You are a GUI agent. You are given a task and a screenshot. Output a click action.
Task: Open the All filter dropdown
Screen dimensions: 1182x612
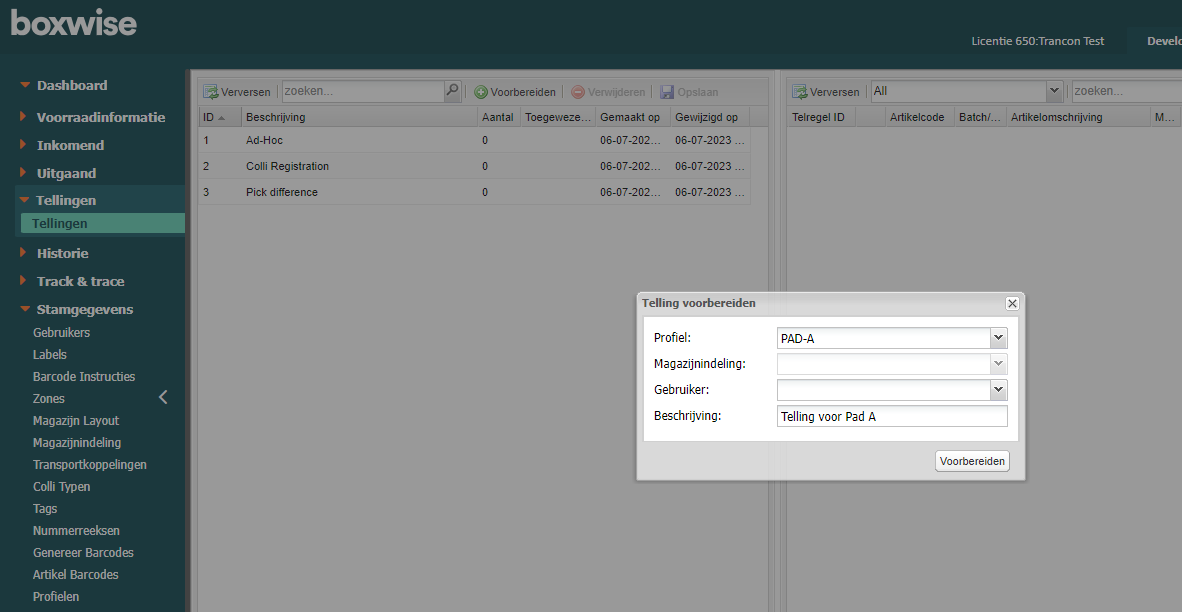[x=1054, y=91]
